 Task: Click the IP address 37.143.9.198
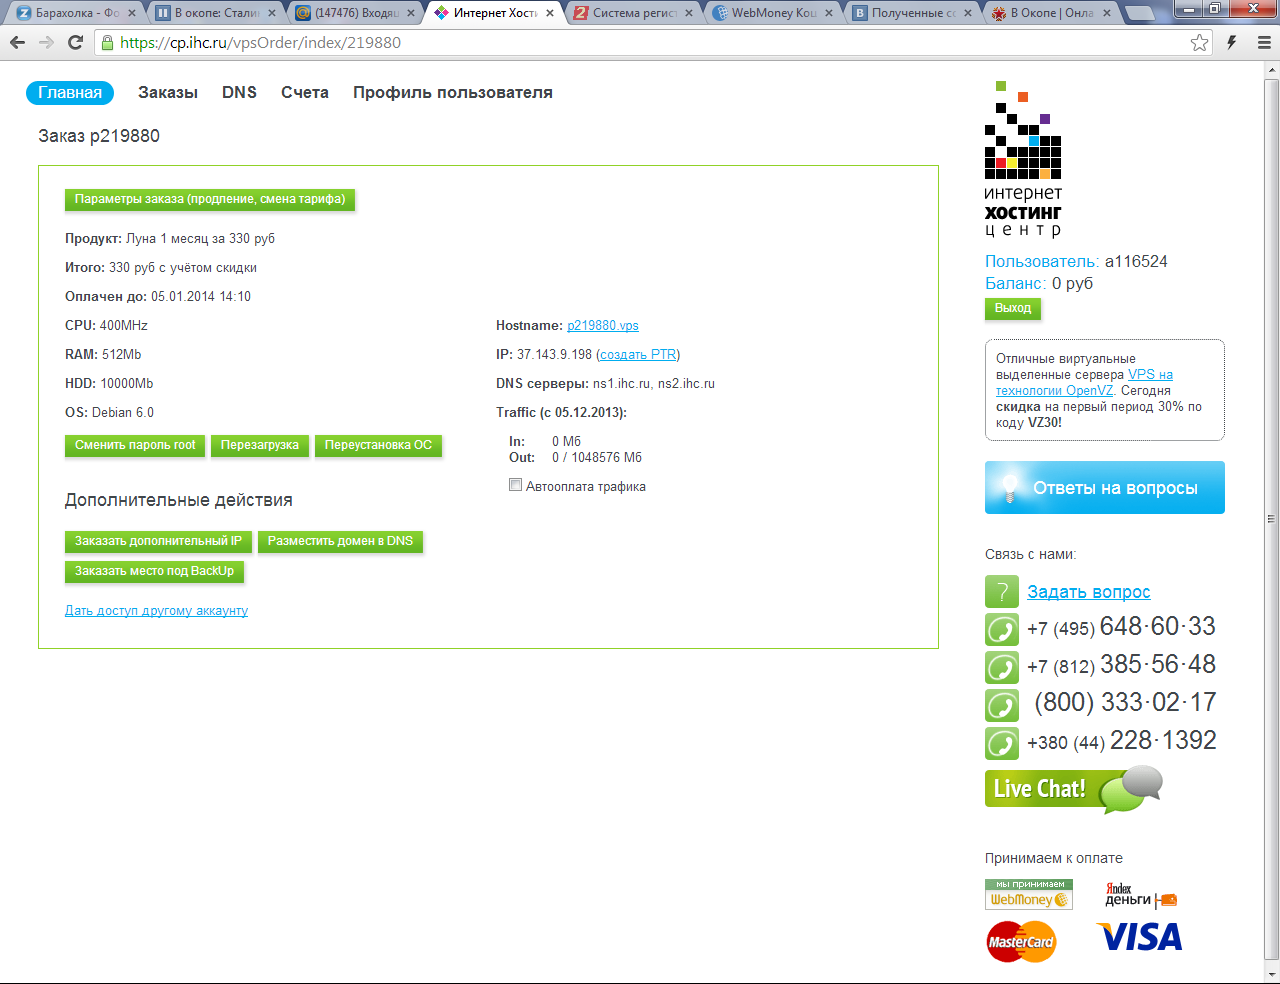click(x=555, y=355)
